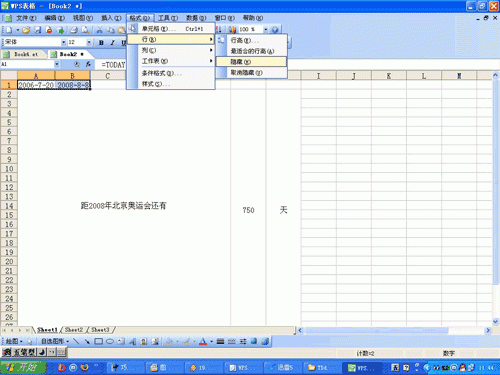Viewport: 500px width, 375px height.
Task: Click the Line Style icon
Action: [x=220, y=341]
